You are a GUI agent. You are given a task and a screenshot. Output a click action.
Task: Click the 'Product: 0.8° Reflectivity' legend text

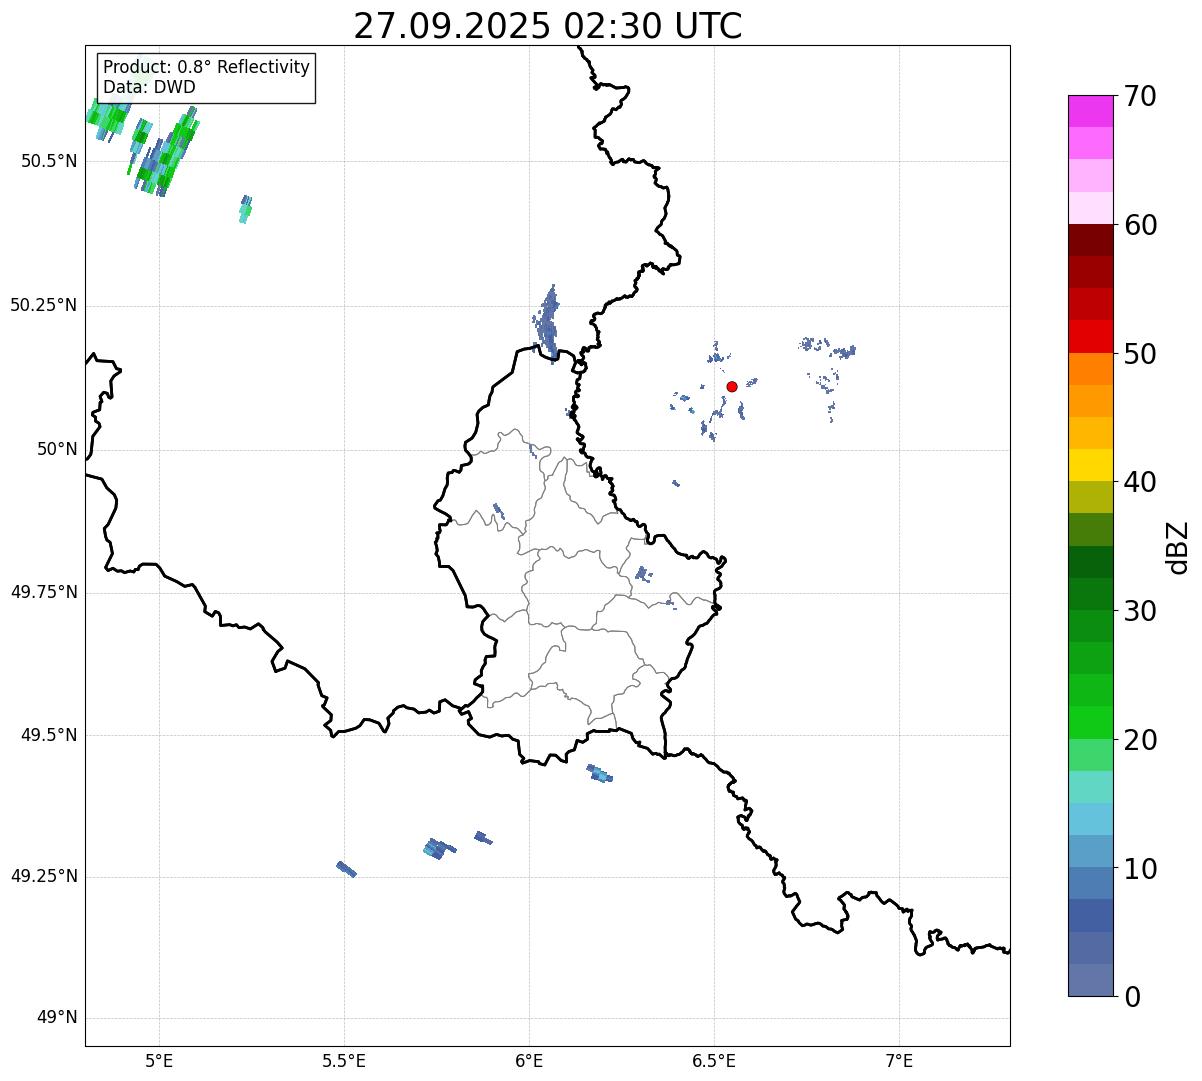pyautogui.click(x=206, y=67)
